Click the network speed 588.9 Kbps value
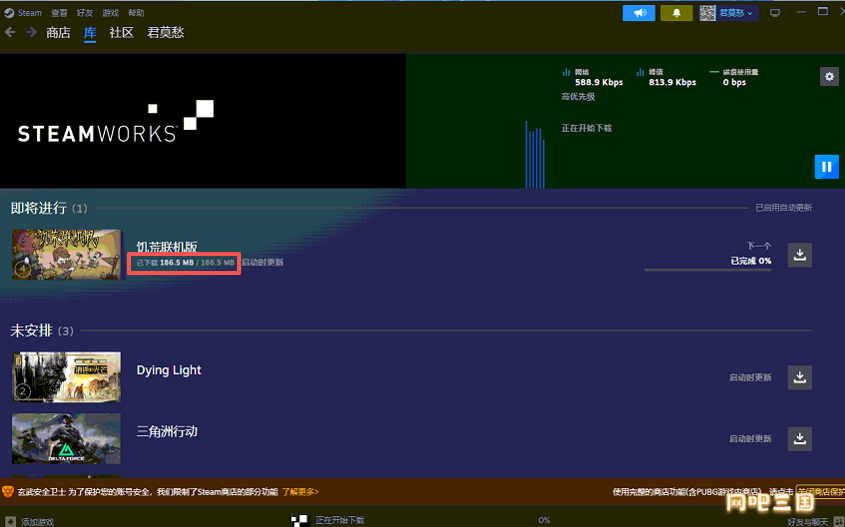 [x=599, y=82]
